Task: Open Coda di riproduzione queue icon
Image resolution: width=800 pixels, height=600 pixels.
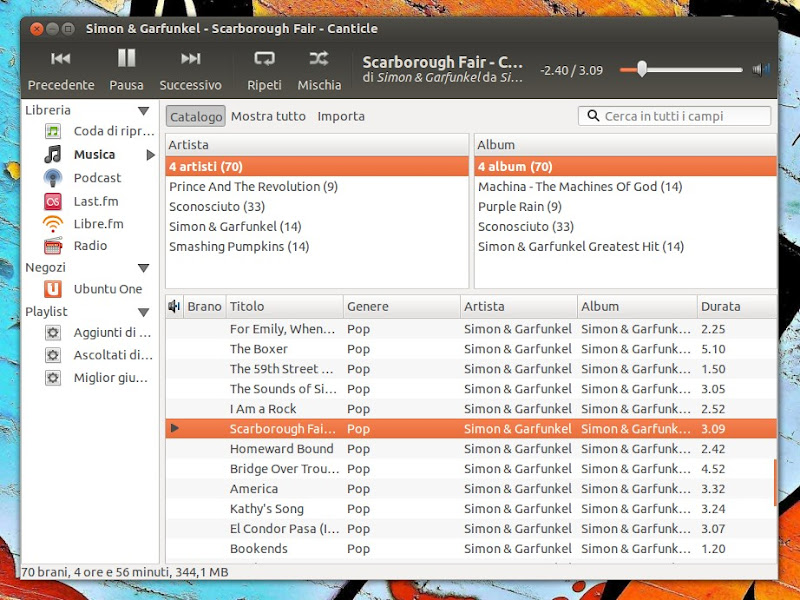Action: coord(53,131)
